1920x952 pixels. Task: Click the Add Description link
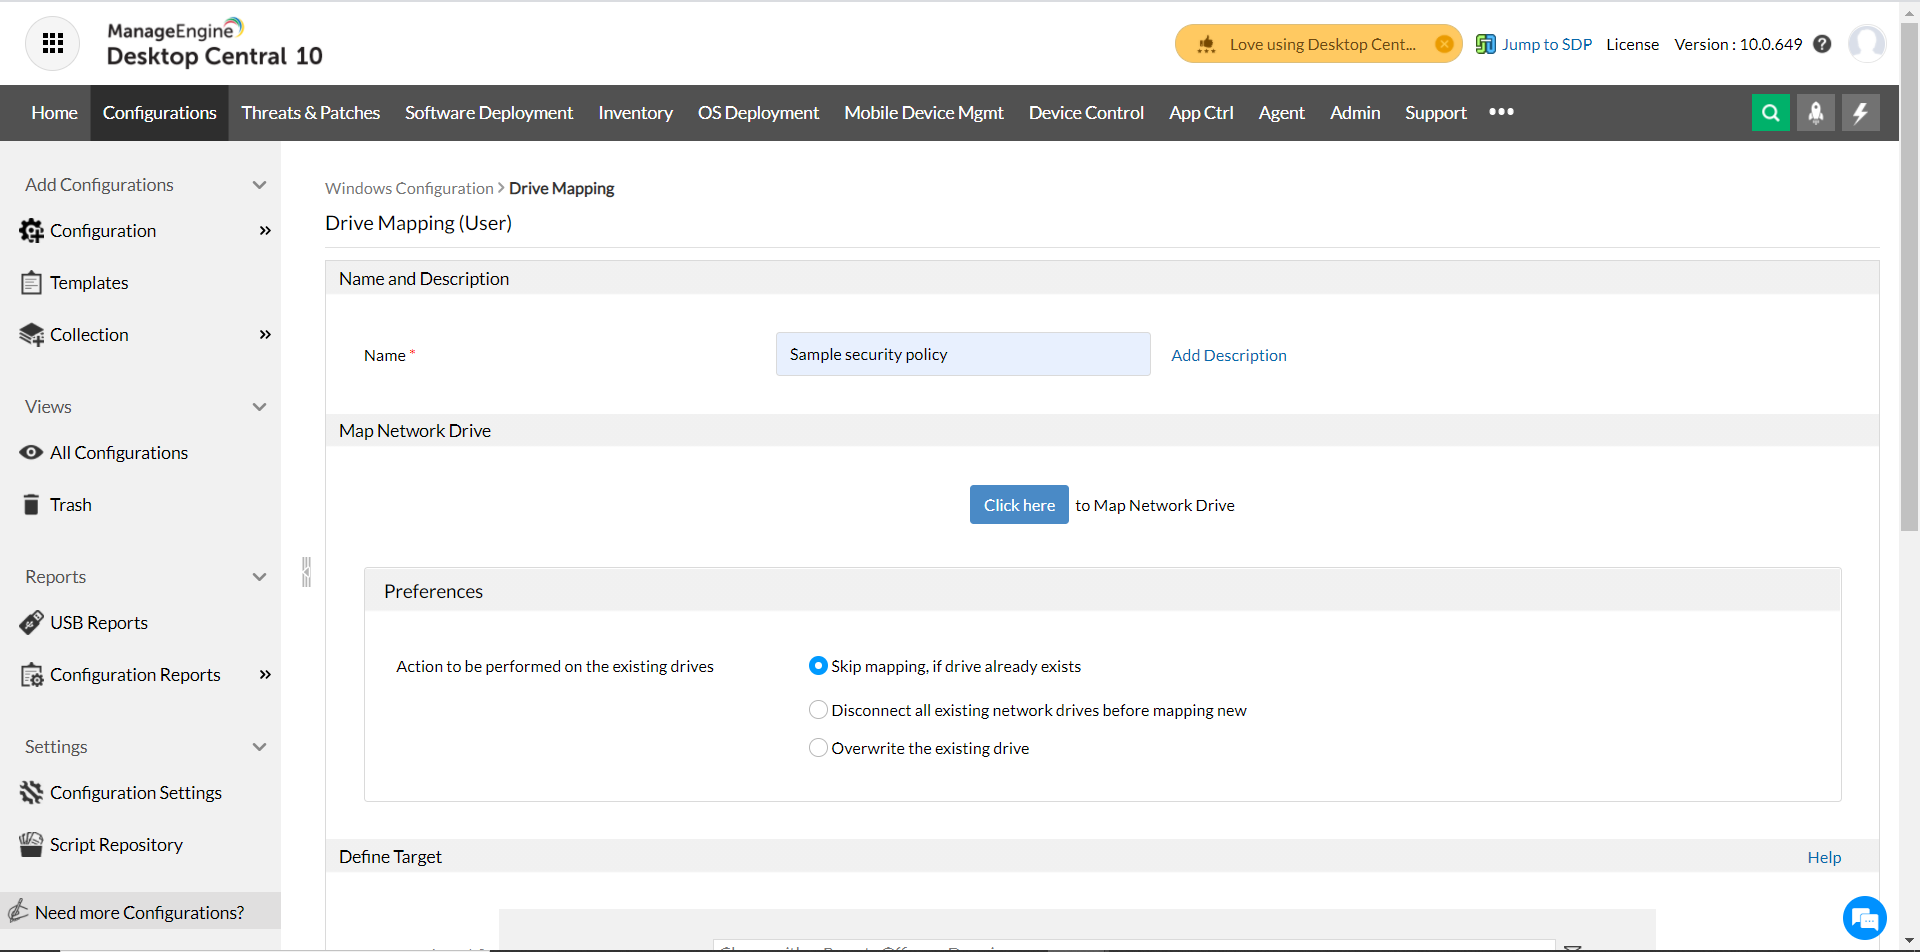coord(1228,355)
